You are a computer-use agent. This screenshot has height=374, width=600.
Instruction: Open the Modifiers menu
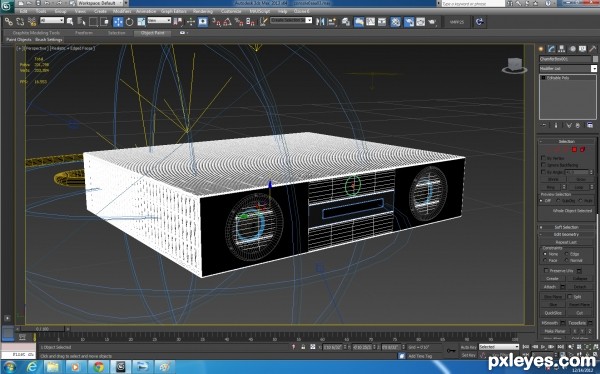[122, 11]
